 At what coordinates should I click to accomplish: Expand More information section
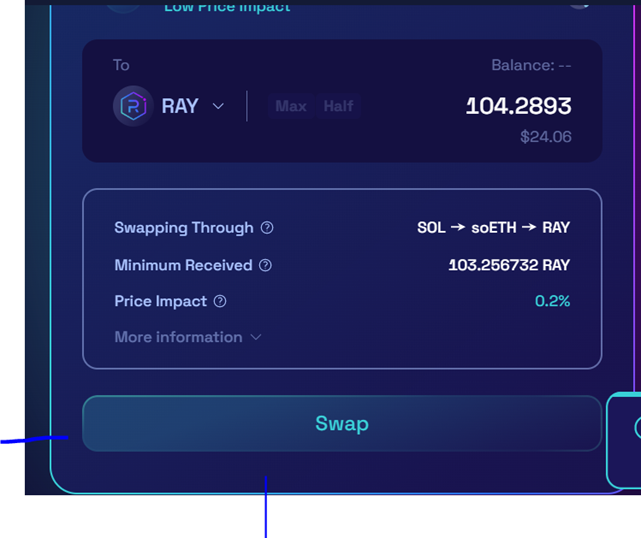tap(188, 337)
